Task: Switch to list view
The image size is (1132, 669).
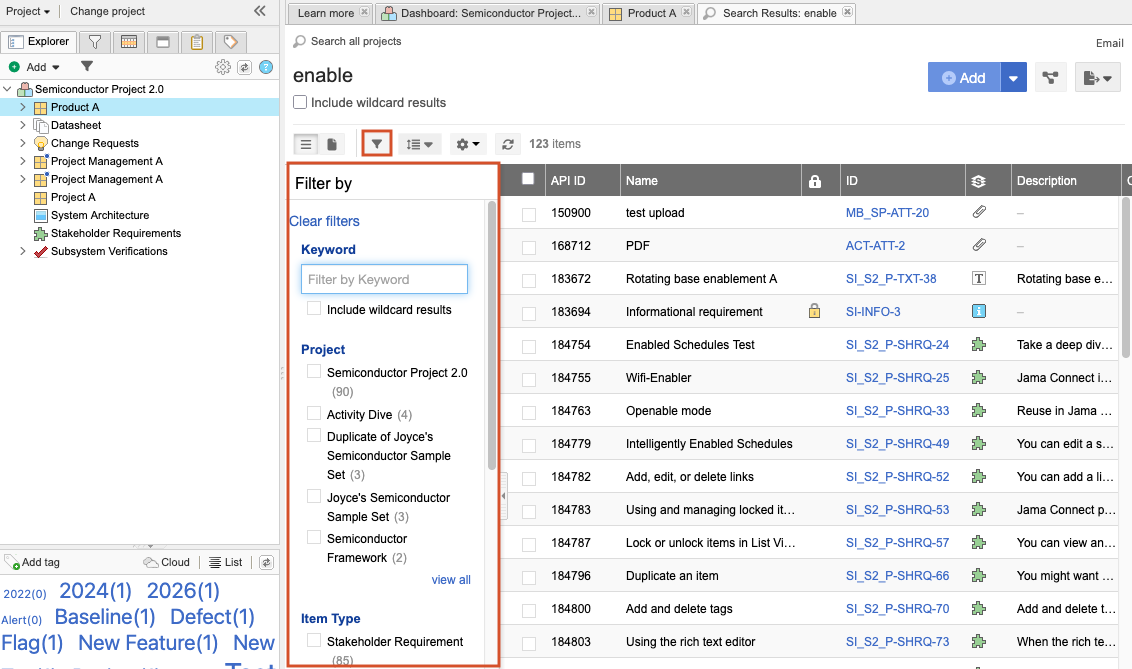Action: point(306,144)
